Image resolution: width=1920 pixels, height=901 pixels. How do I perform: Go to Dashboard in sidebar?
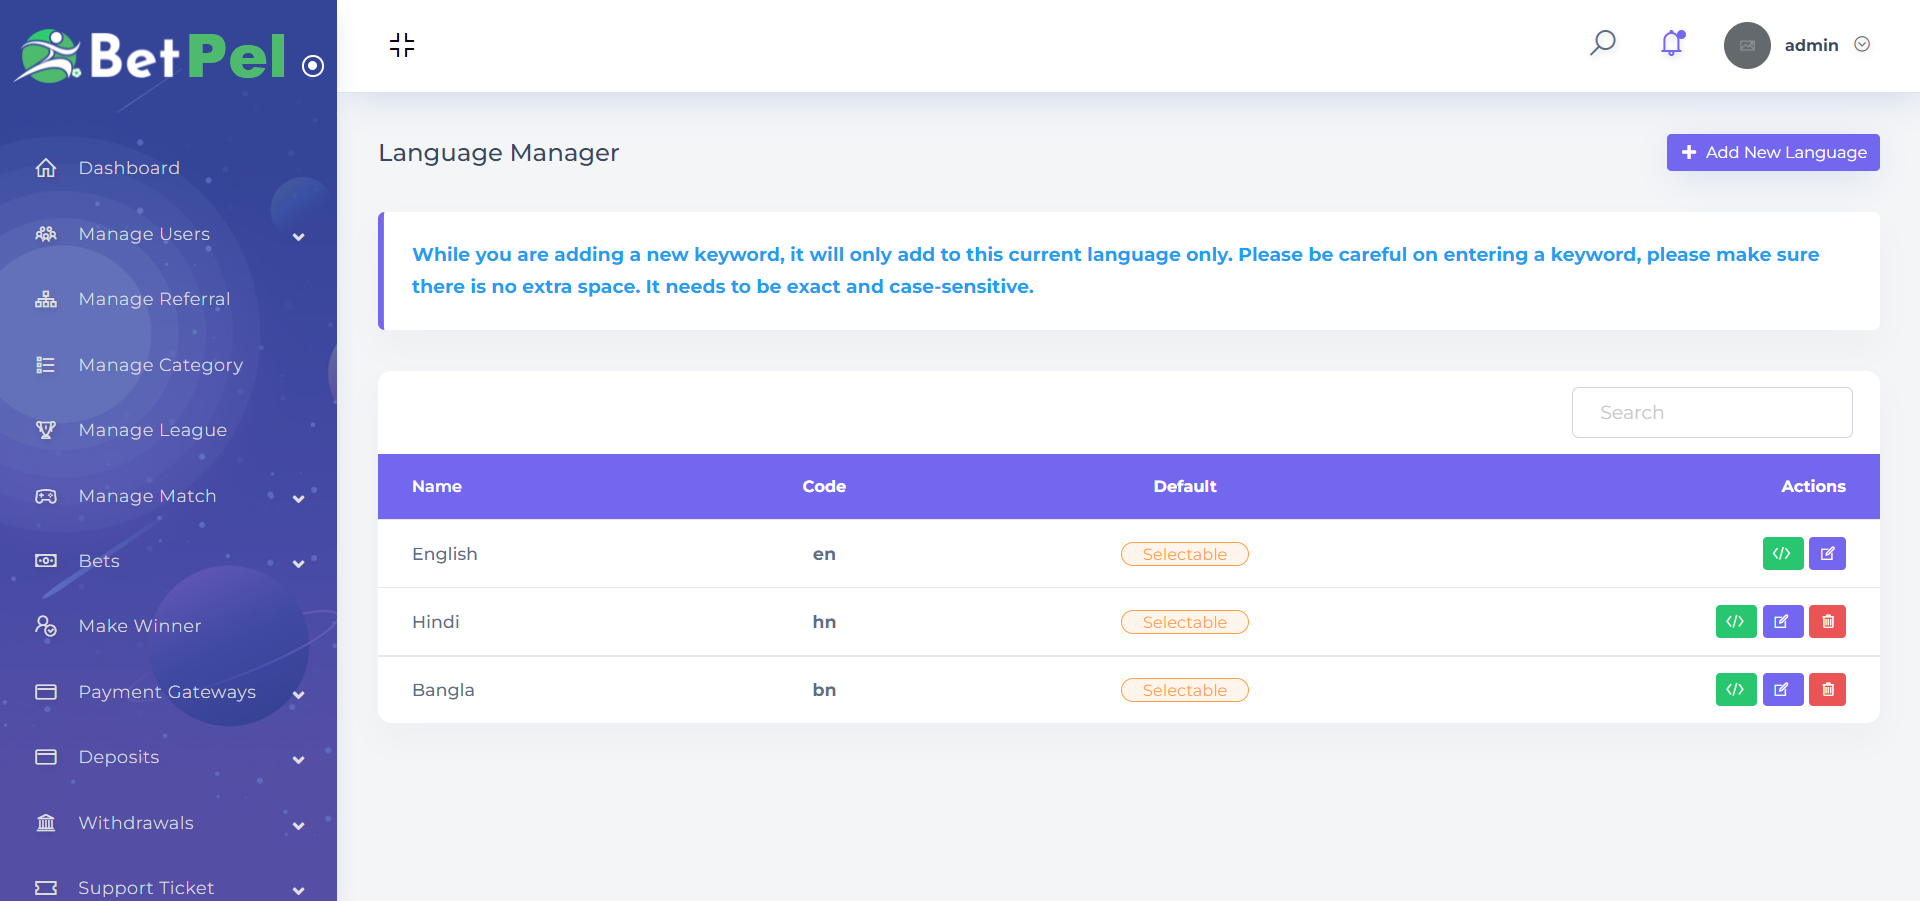click(x=129, y=168)
